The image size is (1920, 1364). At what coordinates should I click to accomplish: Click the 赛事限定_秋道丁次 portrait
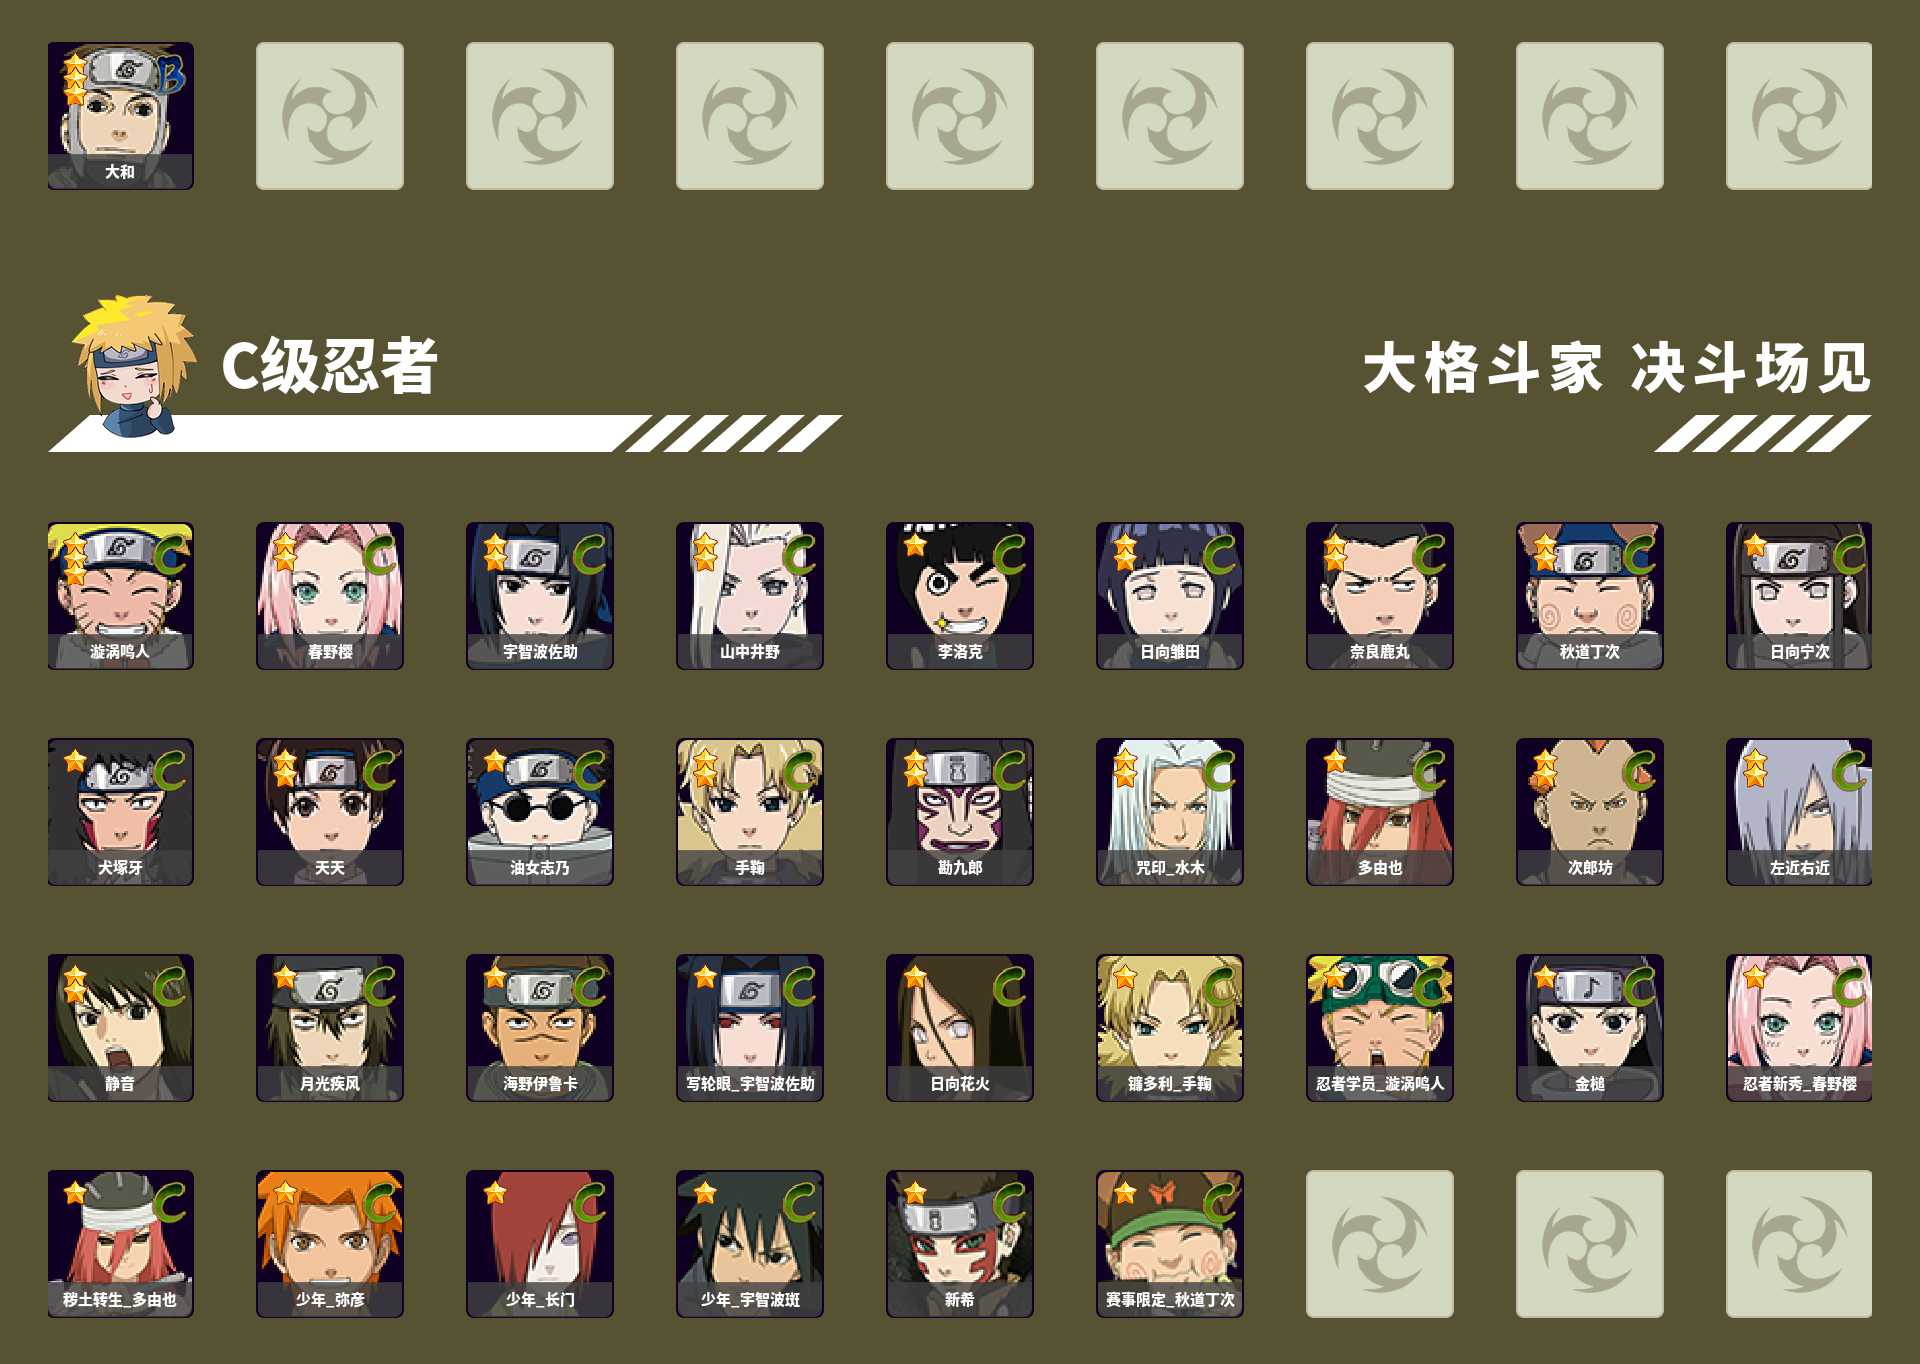(1170, 1244)
